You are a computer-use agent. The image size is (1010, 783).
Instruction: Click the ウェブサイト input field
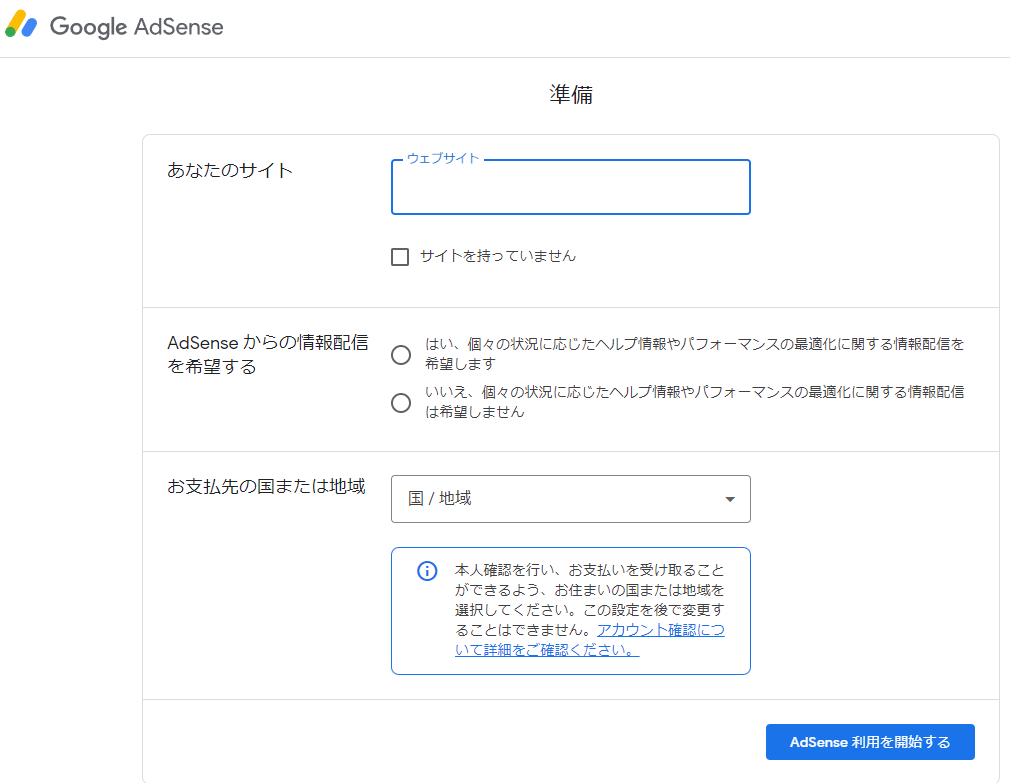pos(571,187)
